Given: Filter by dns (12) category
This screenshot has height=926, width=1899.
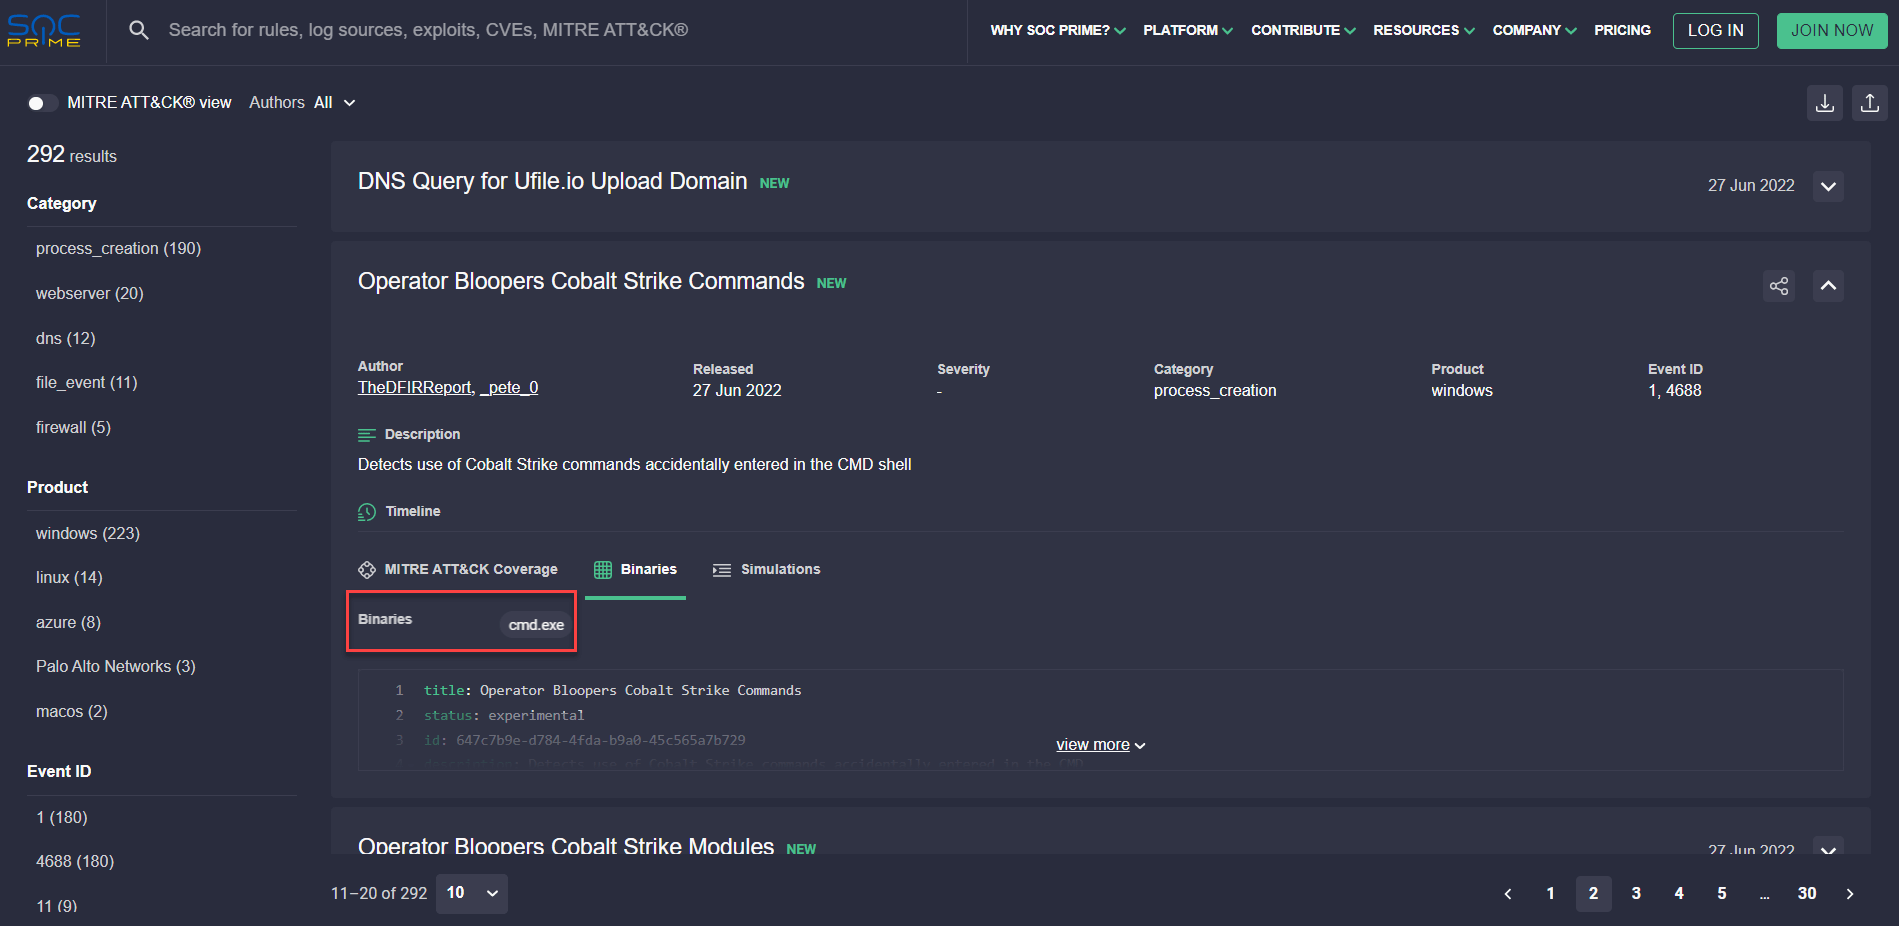Looking at the screenshot, I should click(66, 339).
